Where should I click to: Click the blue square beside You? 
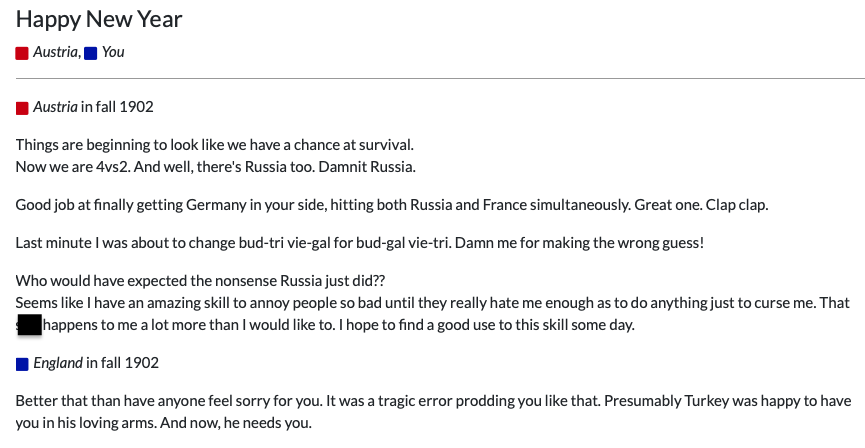90,53
